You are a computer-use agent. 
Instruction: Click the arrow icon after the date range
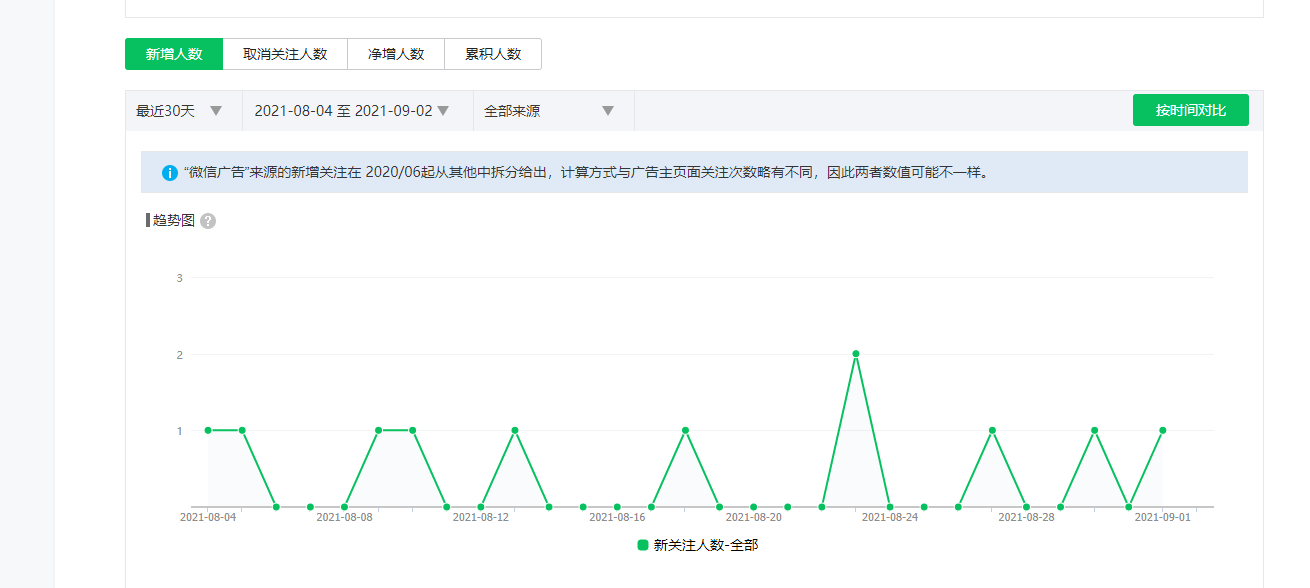point(443,111)
